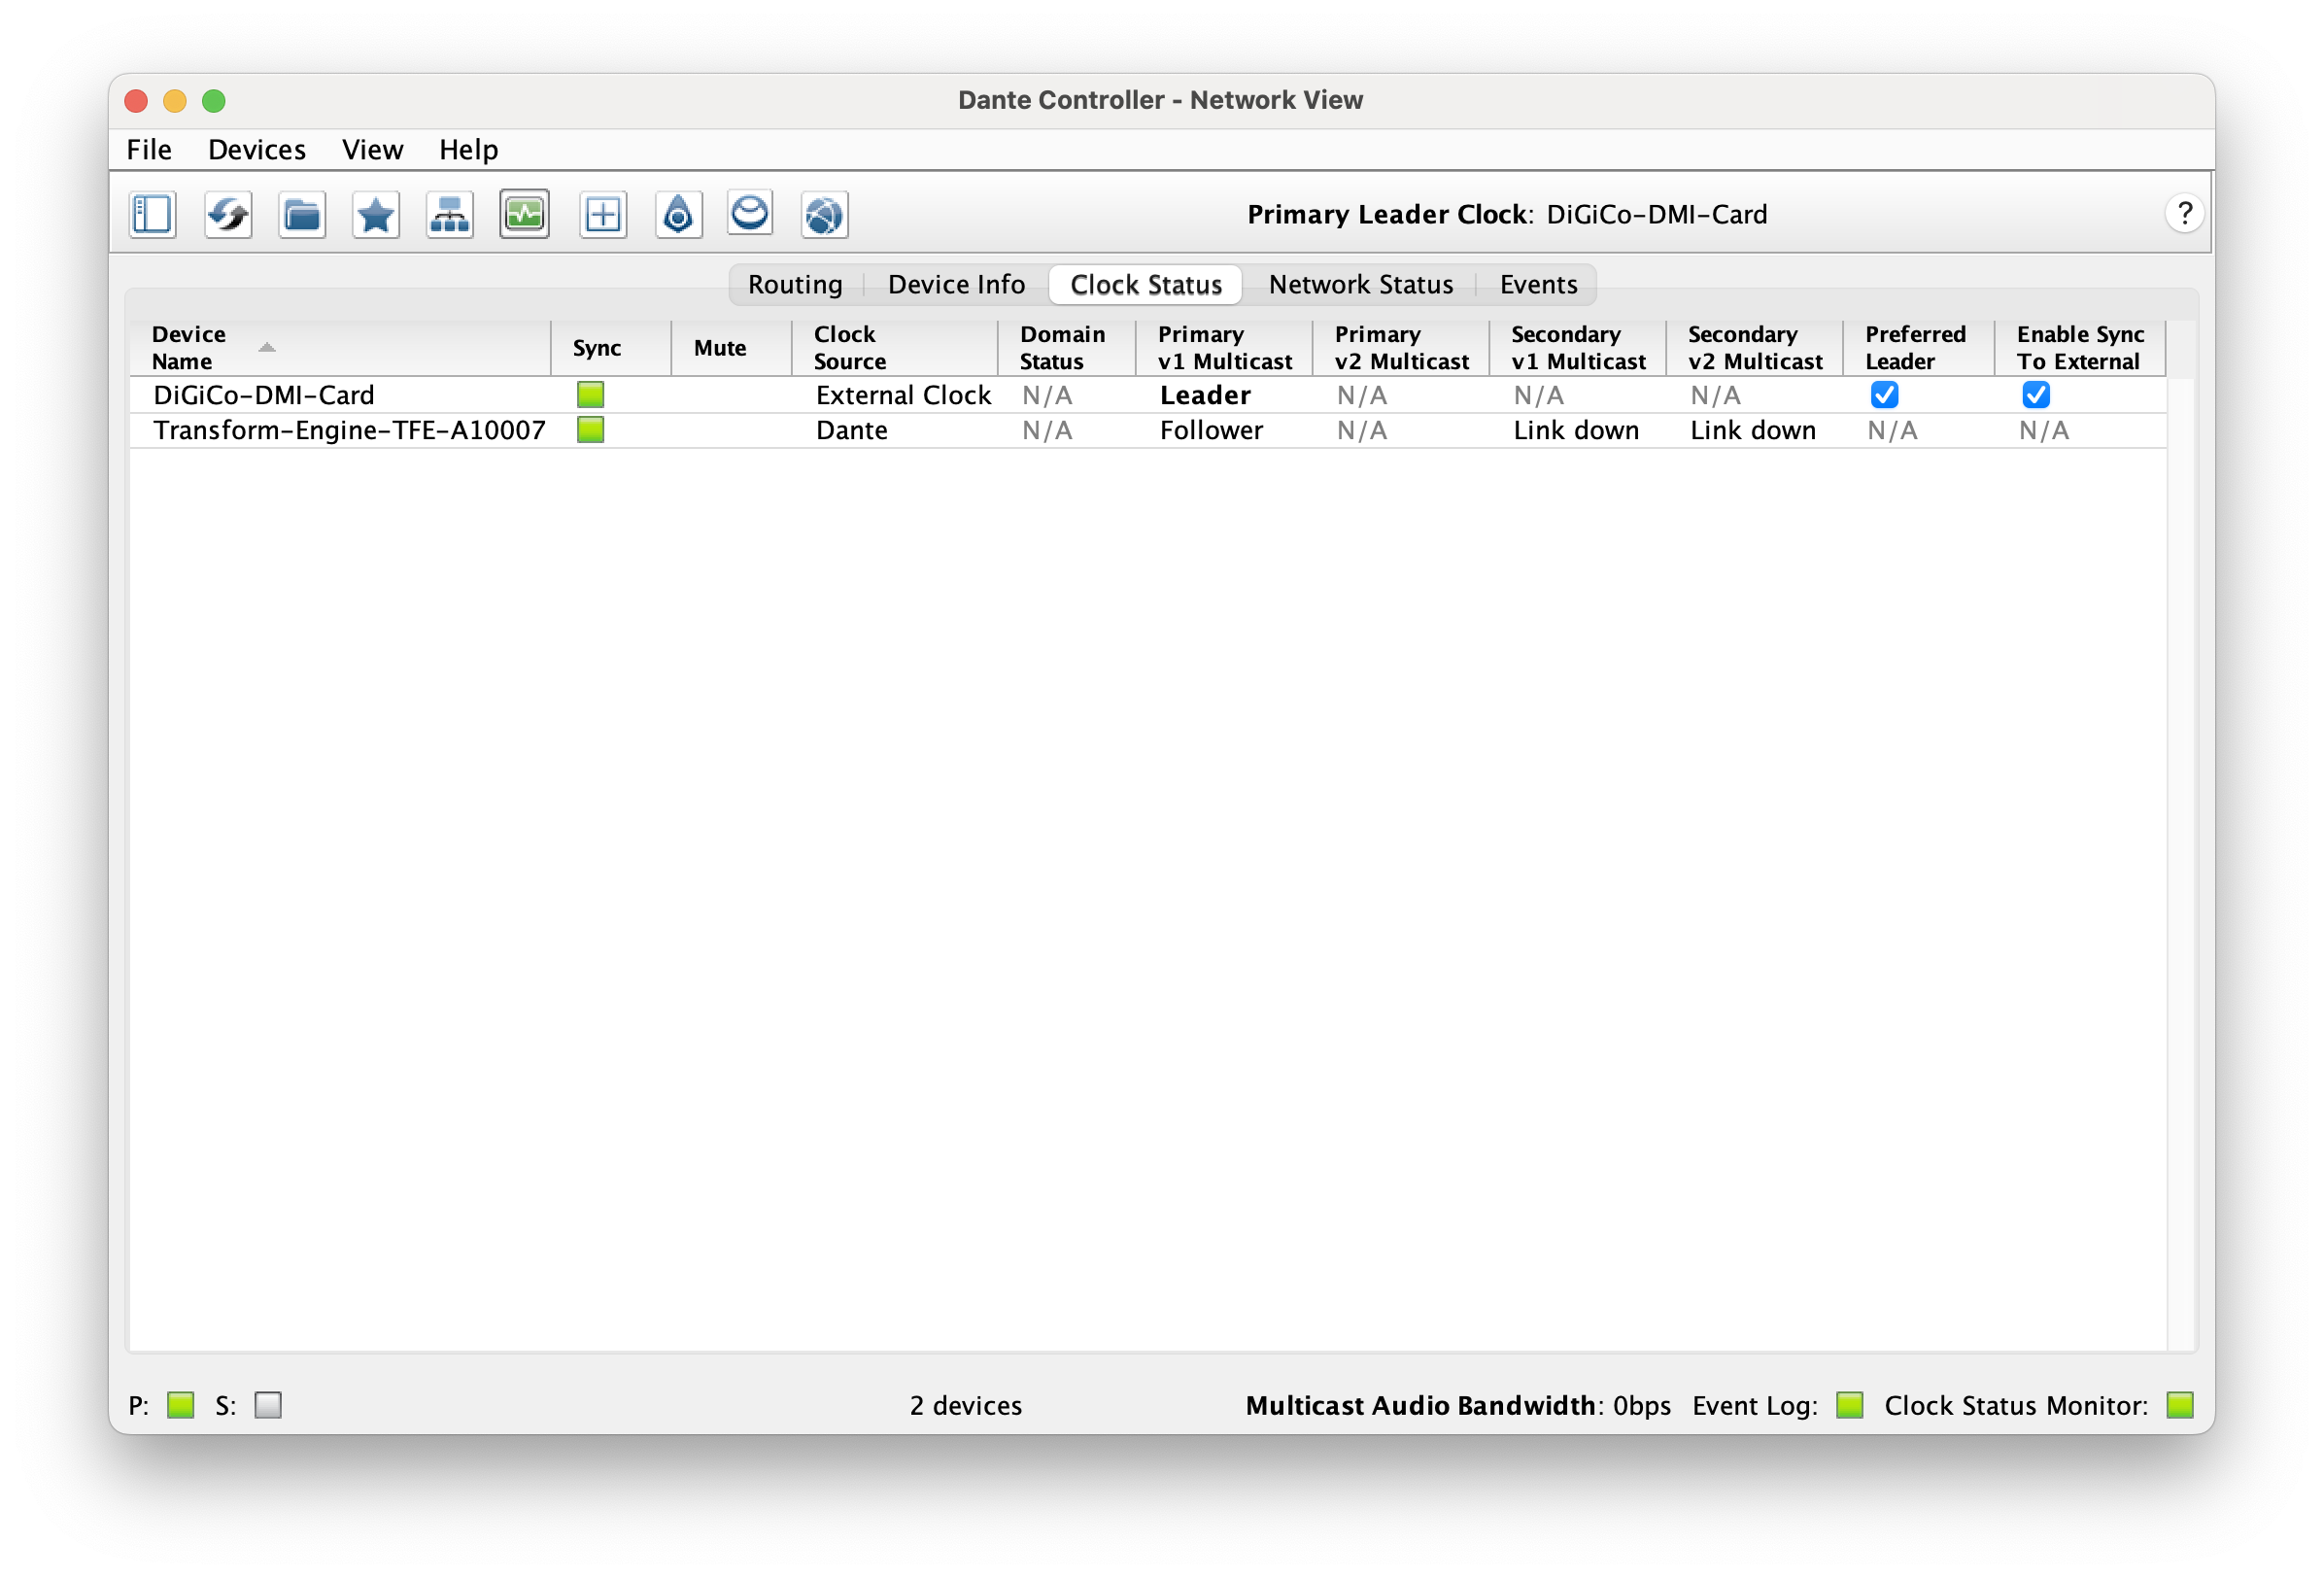This screenshot has width=2324, height=1578.
Task: Open the Devices menu
Action: (x=257, y=150)
